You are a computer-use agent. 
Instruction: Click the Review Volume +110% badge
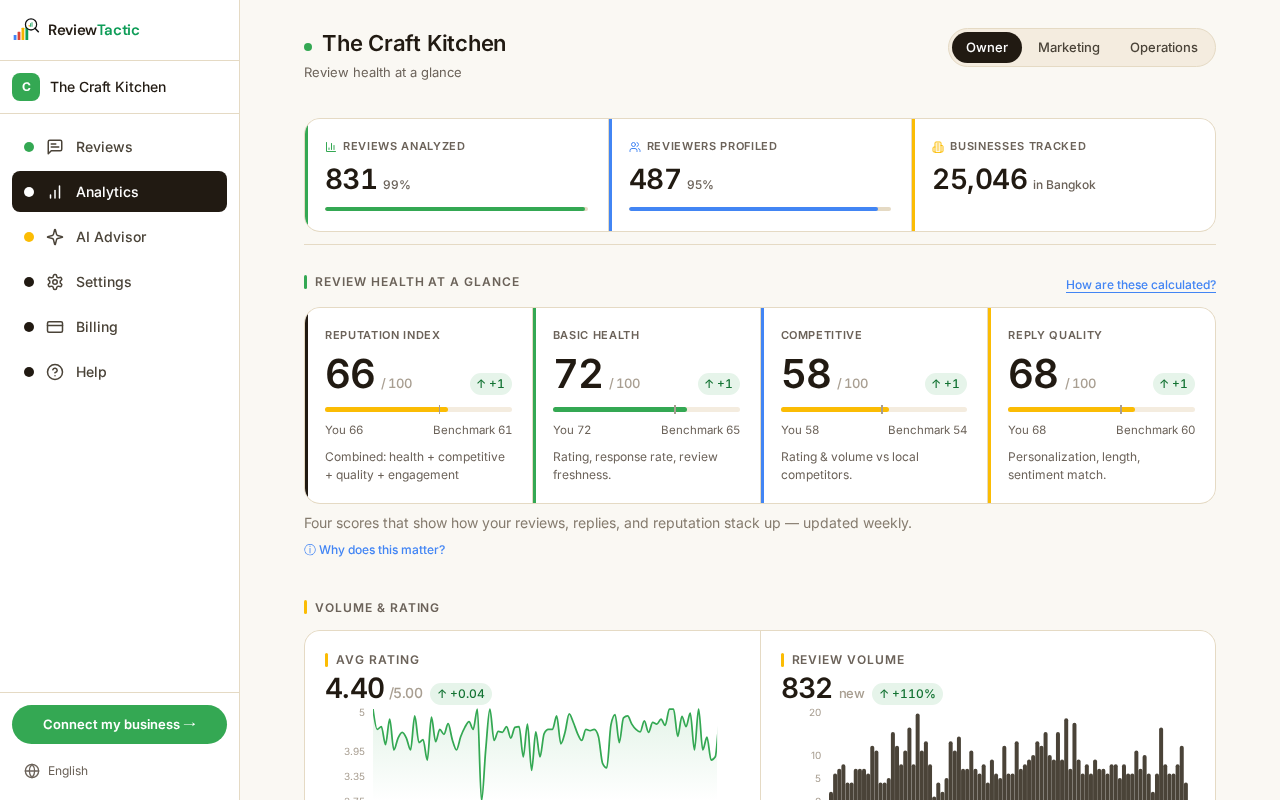tap(907, 694)
